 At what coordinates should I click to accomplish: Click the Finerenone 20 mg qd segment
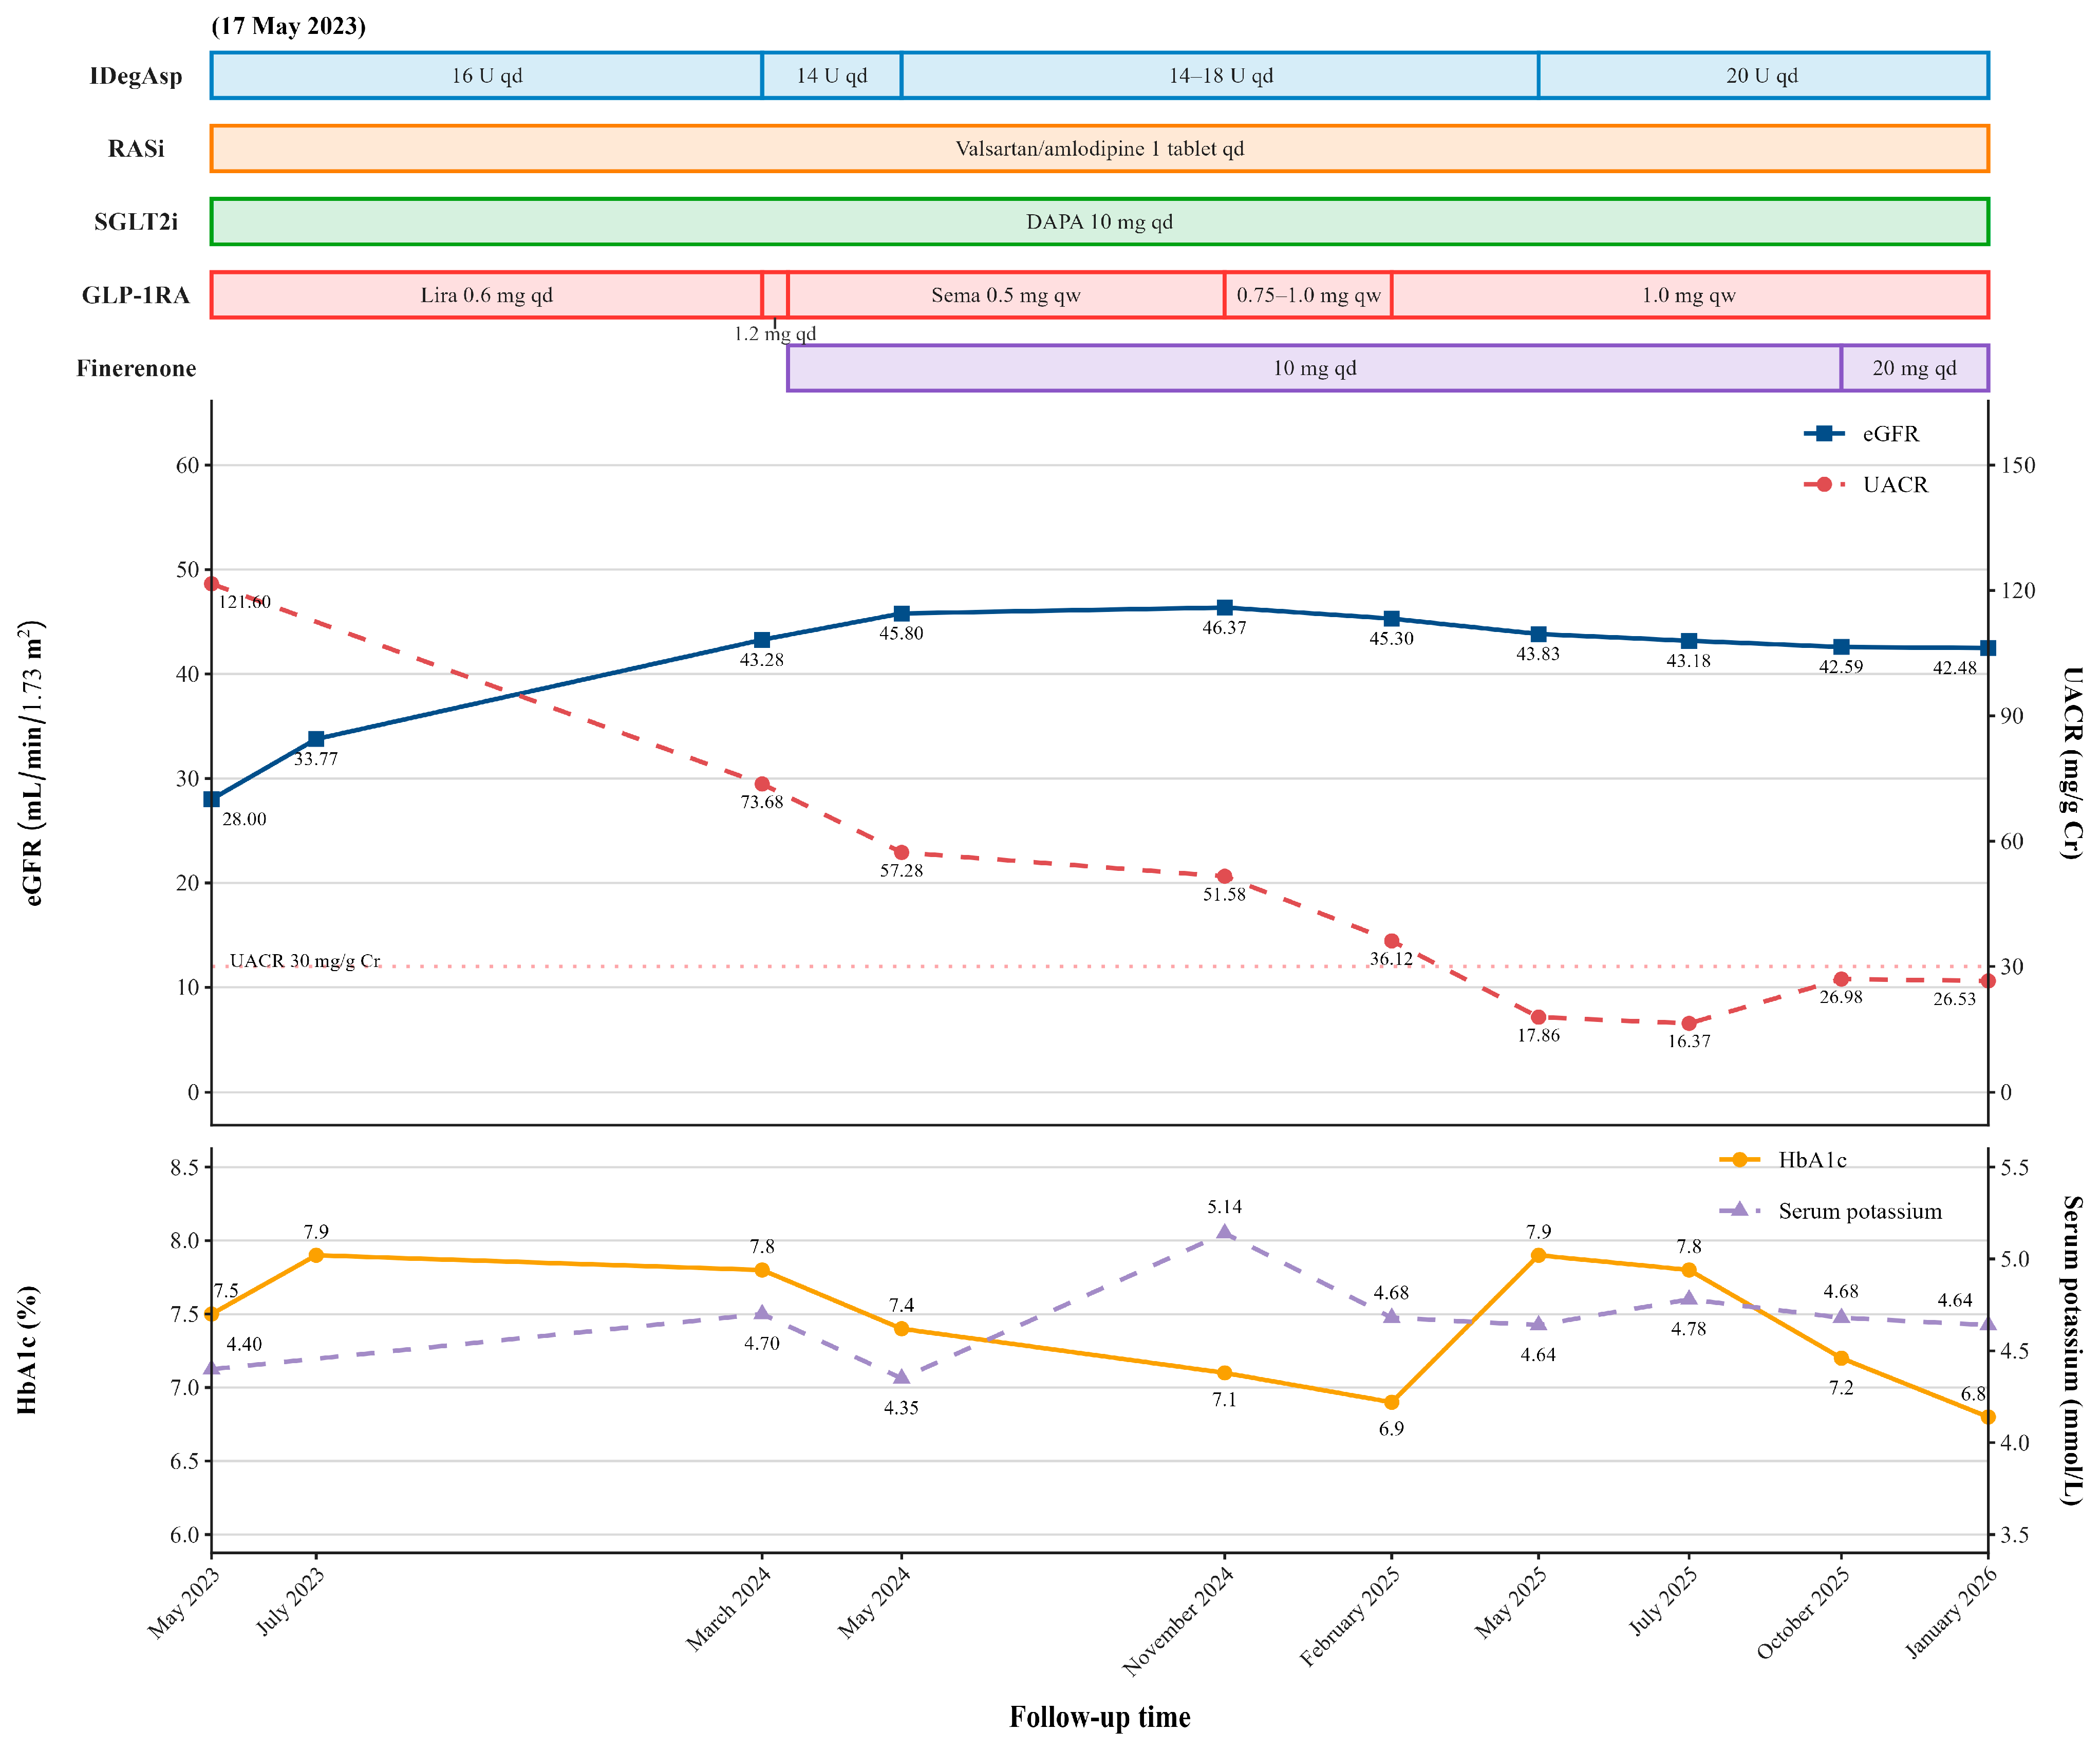point(1915,368)
